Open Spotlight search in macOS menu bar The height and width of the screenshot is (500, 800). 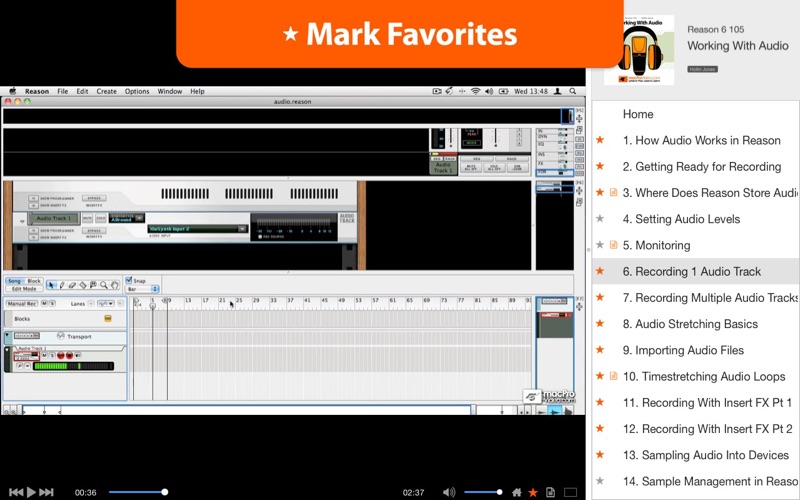pyautogui.click(x=573, y=91)
